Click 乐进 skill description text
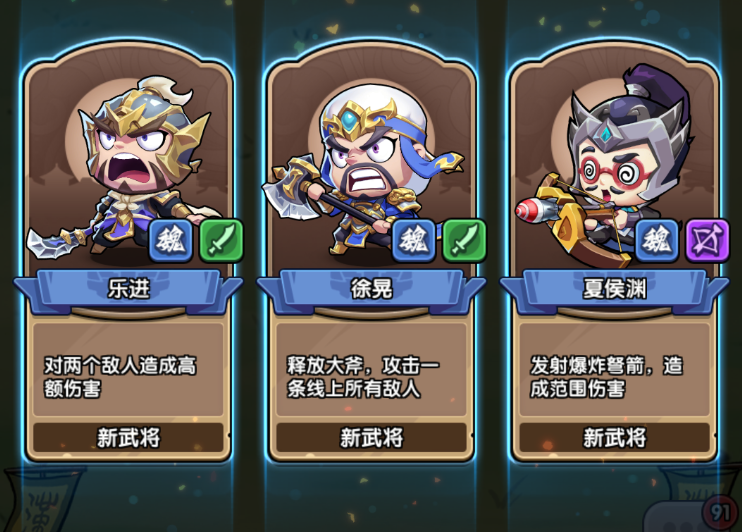The width and height of the screenshot is (742, 532). pos(120,377)
